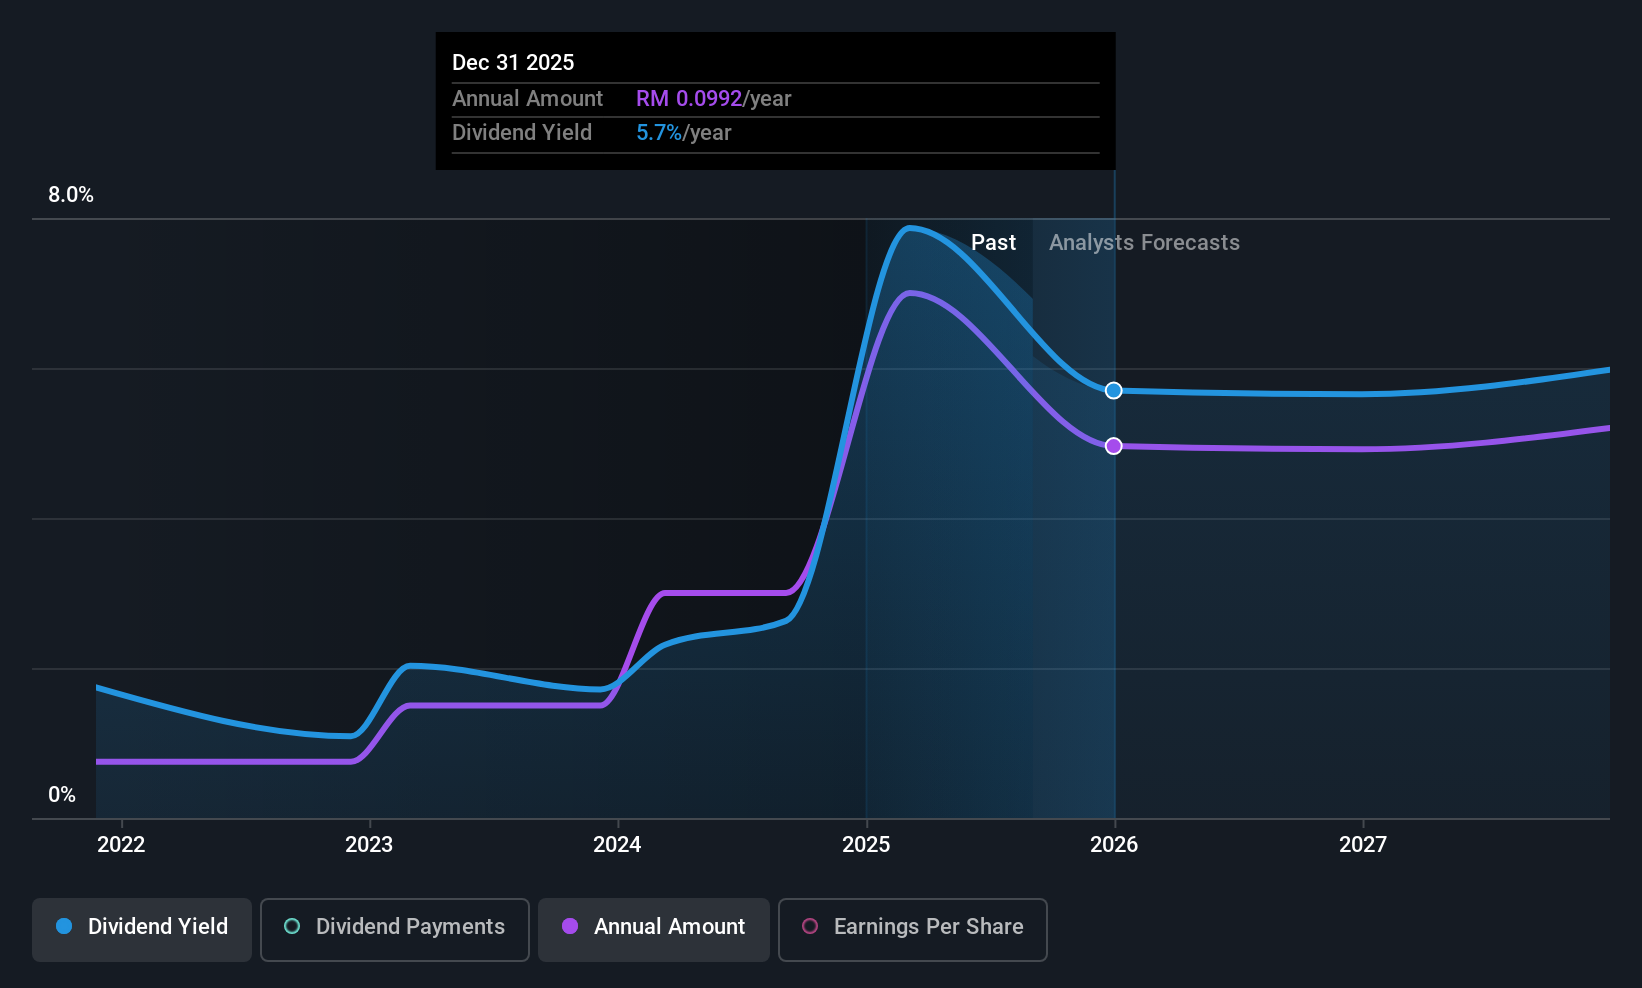Click the 2022 x-axis label
1642x988 pixels.
[121, 845]
